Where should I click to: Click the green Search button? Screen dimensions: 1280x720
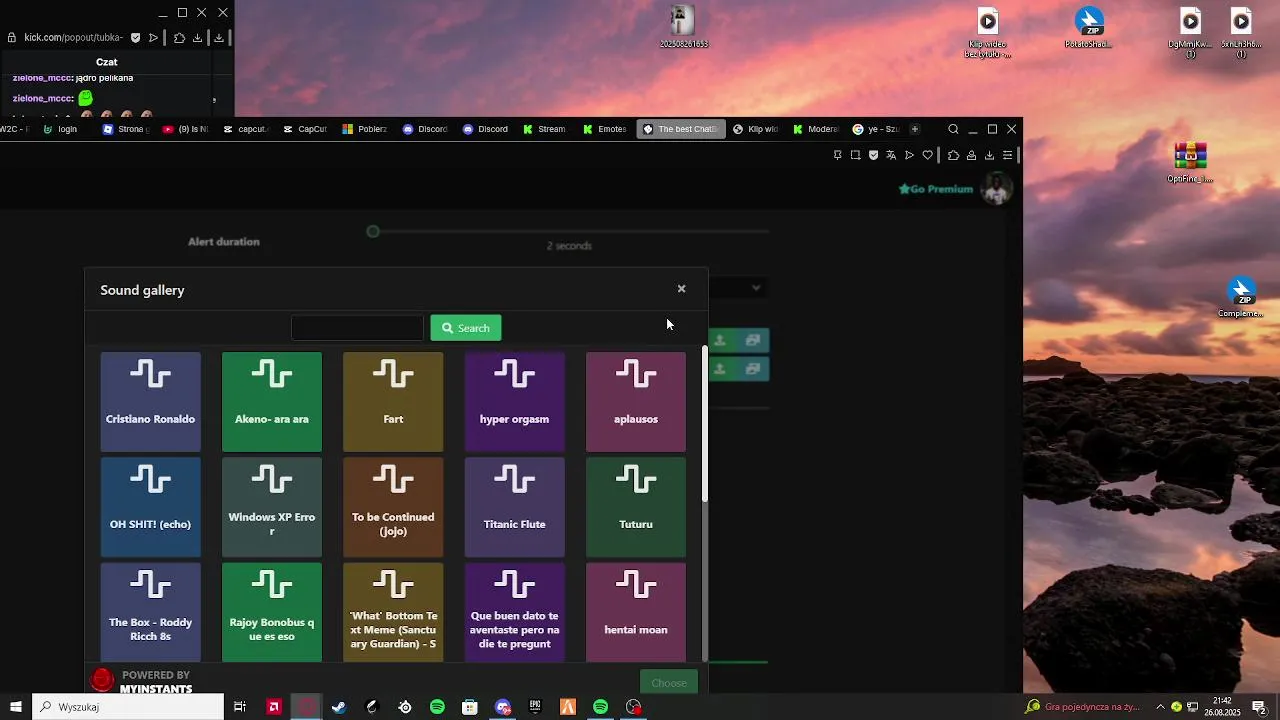tap(466, 328)
